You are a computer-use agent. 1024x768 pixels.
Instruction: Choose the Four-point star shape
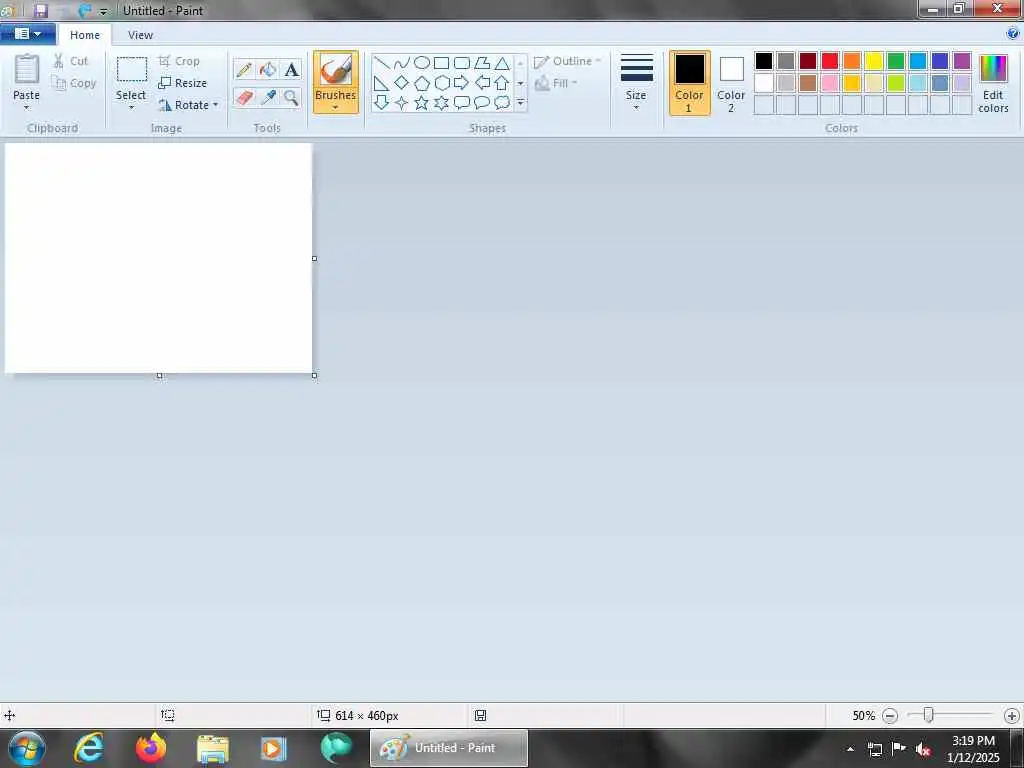pyautogui.click(x=402, y=103)
